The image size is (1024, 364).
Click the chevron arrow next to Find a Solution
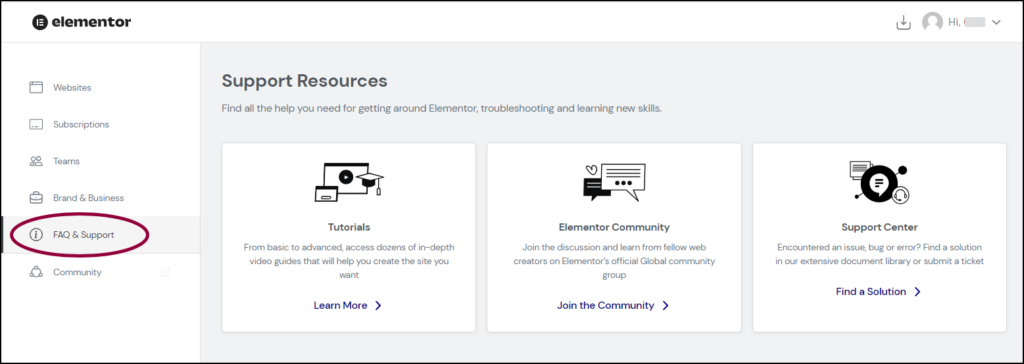pyautogui.click(x=917, y=291)
